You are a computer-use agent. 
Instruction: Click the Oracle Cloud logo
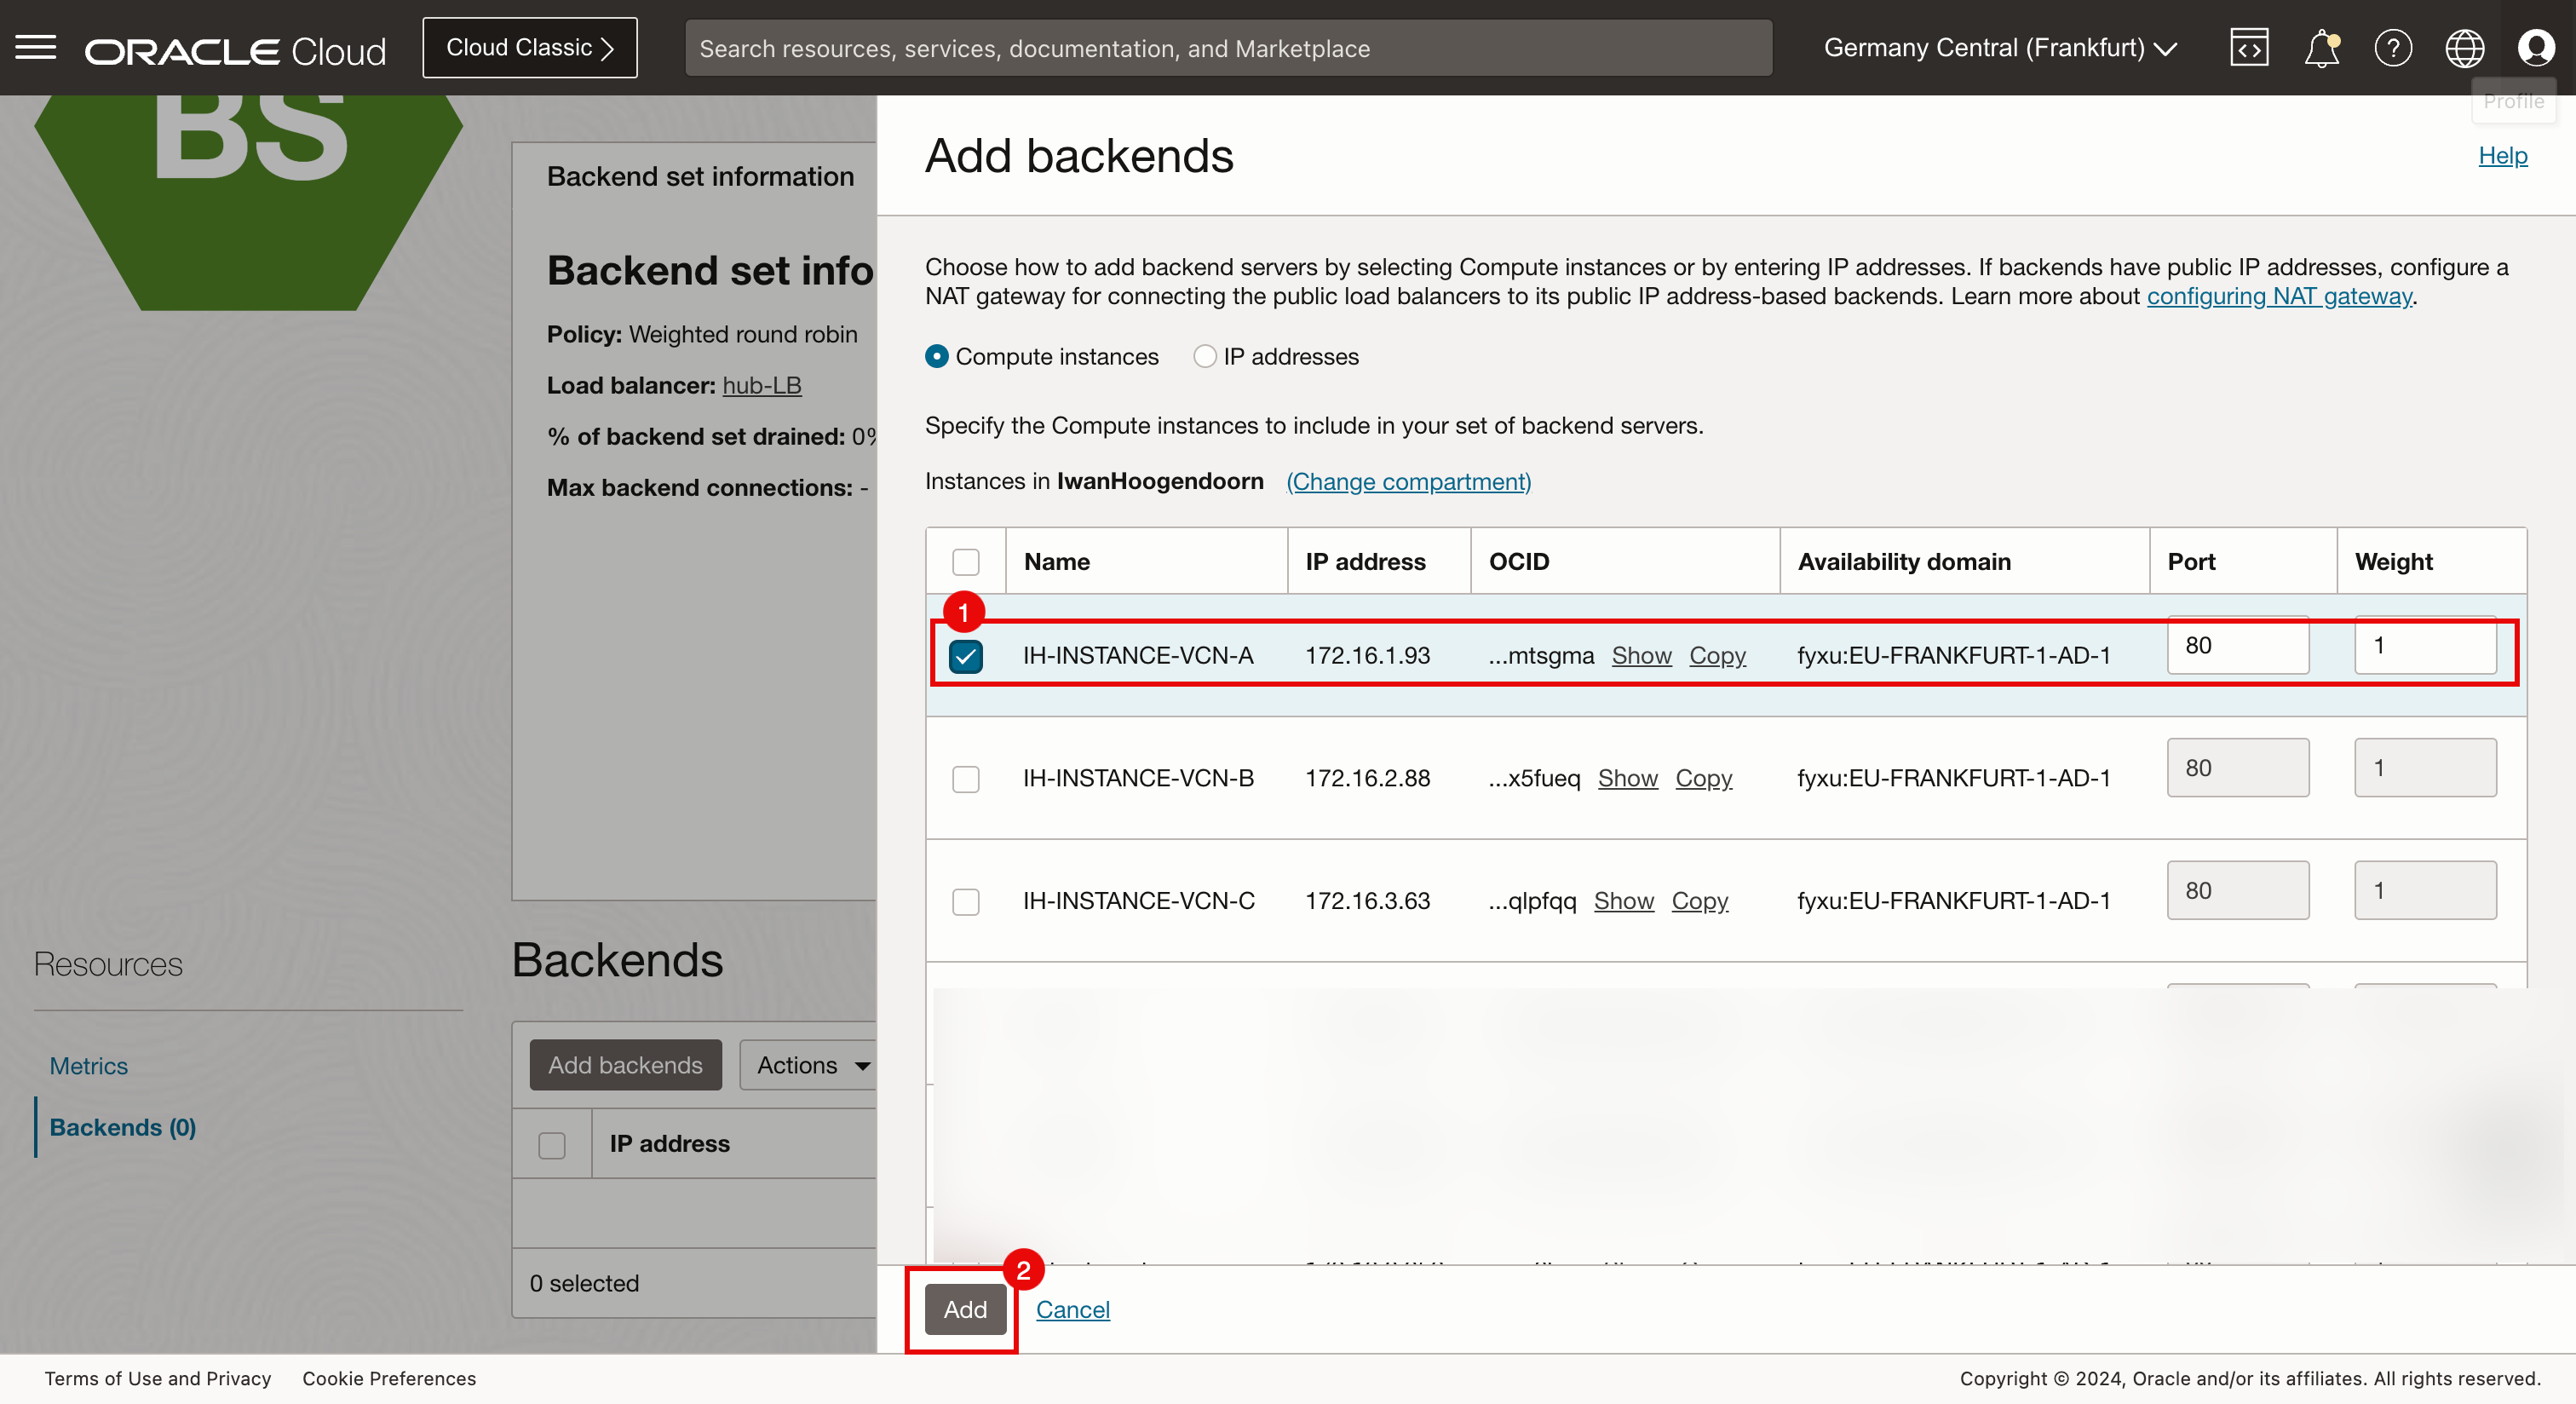[x=235, y=50]
